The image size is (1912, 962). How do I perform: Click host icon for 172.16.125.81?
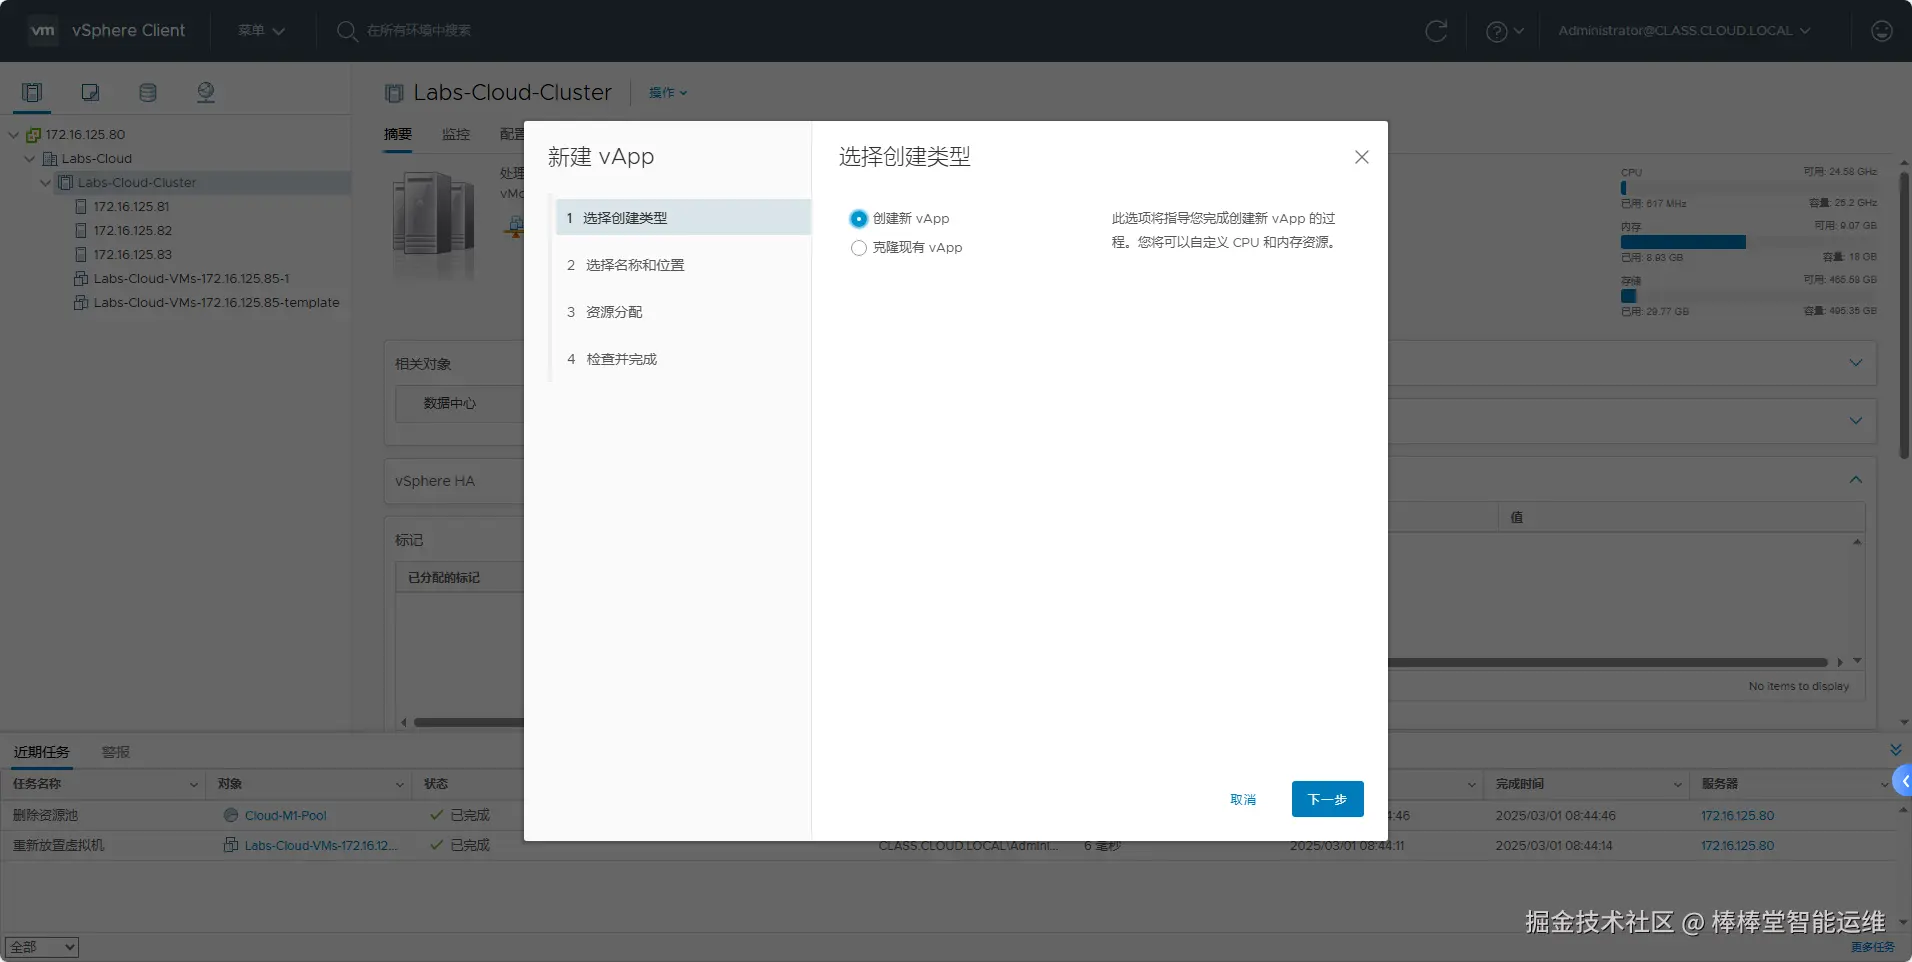(x=81, y=207)
